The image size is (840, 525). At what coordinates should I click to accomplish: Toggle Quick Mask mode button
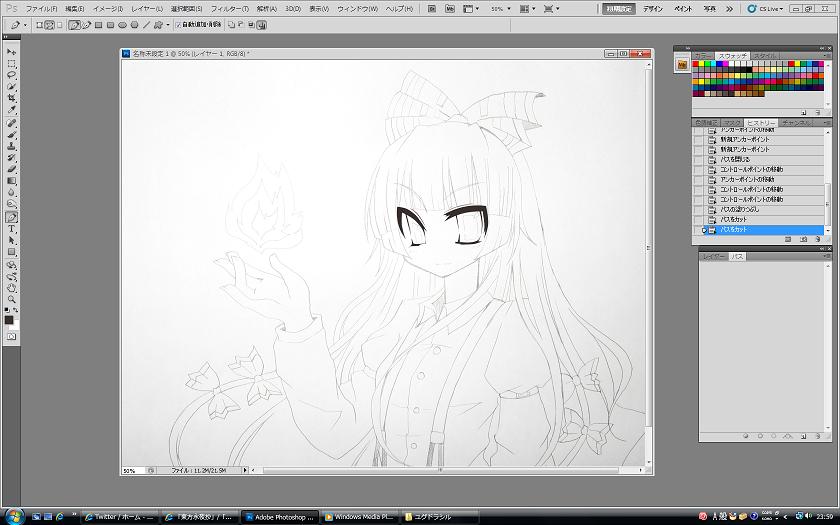tap(11, 336)
